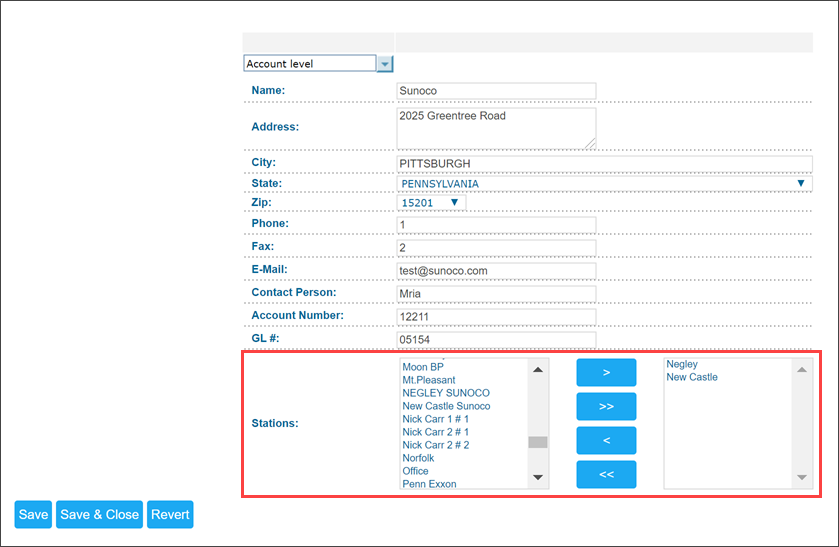Click the Account Number field
839x547 pixels.
pos(496,317)
